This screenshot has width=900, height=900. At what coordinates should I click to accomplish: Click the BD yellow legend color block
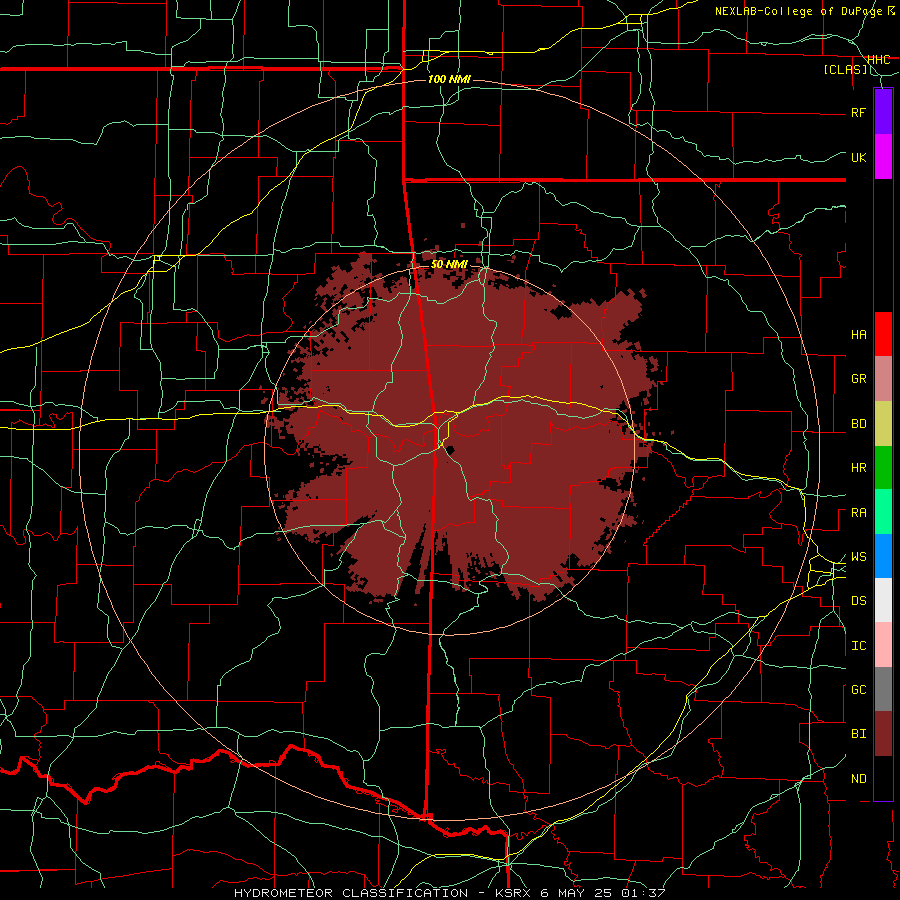tap(883, 424)
